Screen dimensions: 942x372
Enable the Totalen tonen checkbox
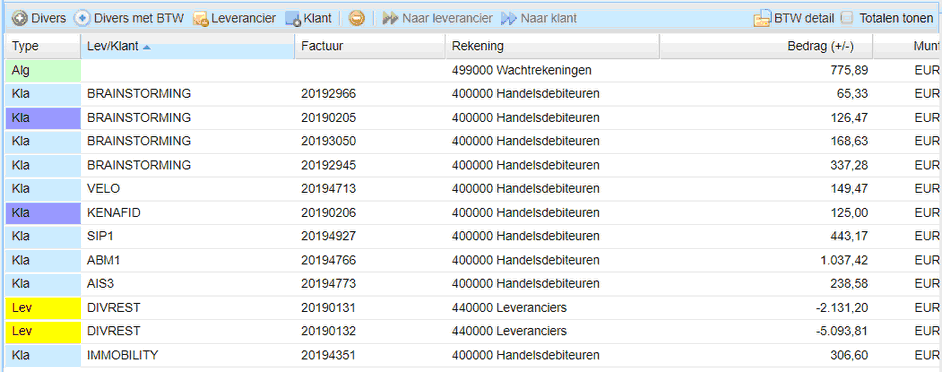tap(846, 19)
